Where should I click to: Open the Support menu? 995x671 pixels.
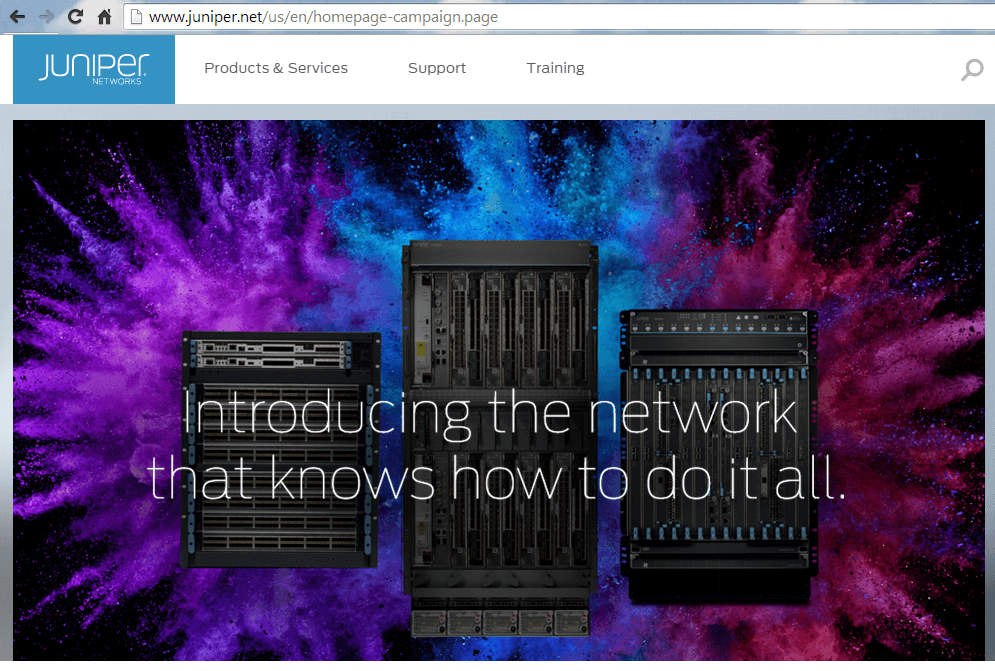(437, 68)
